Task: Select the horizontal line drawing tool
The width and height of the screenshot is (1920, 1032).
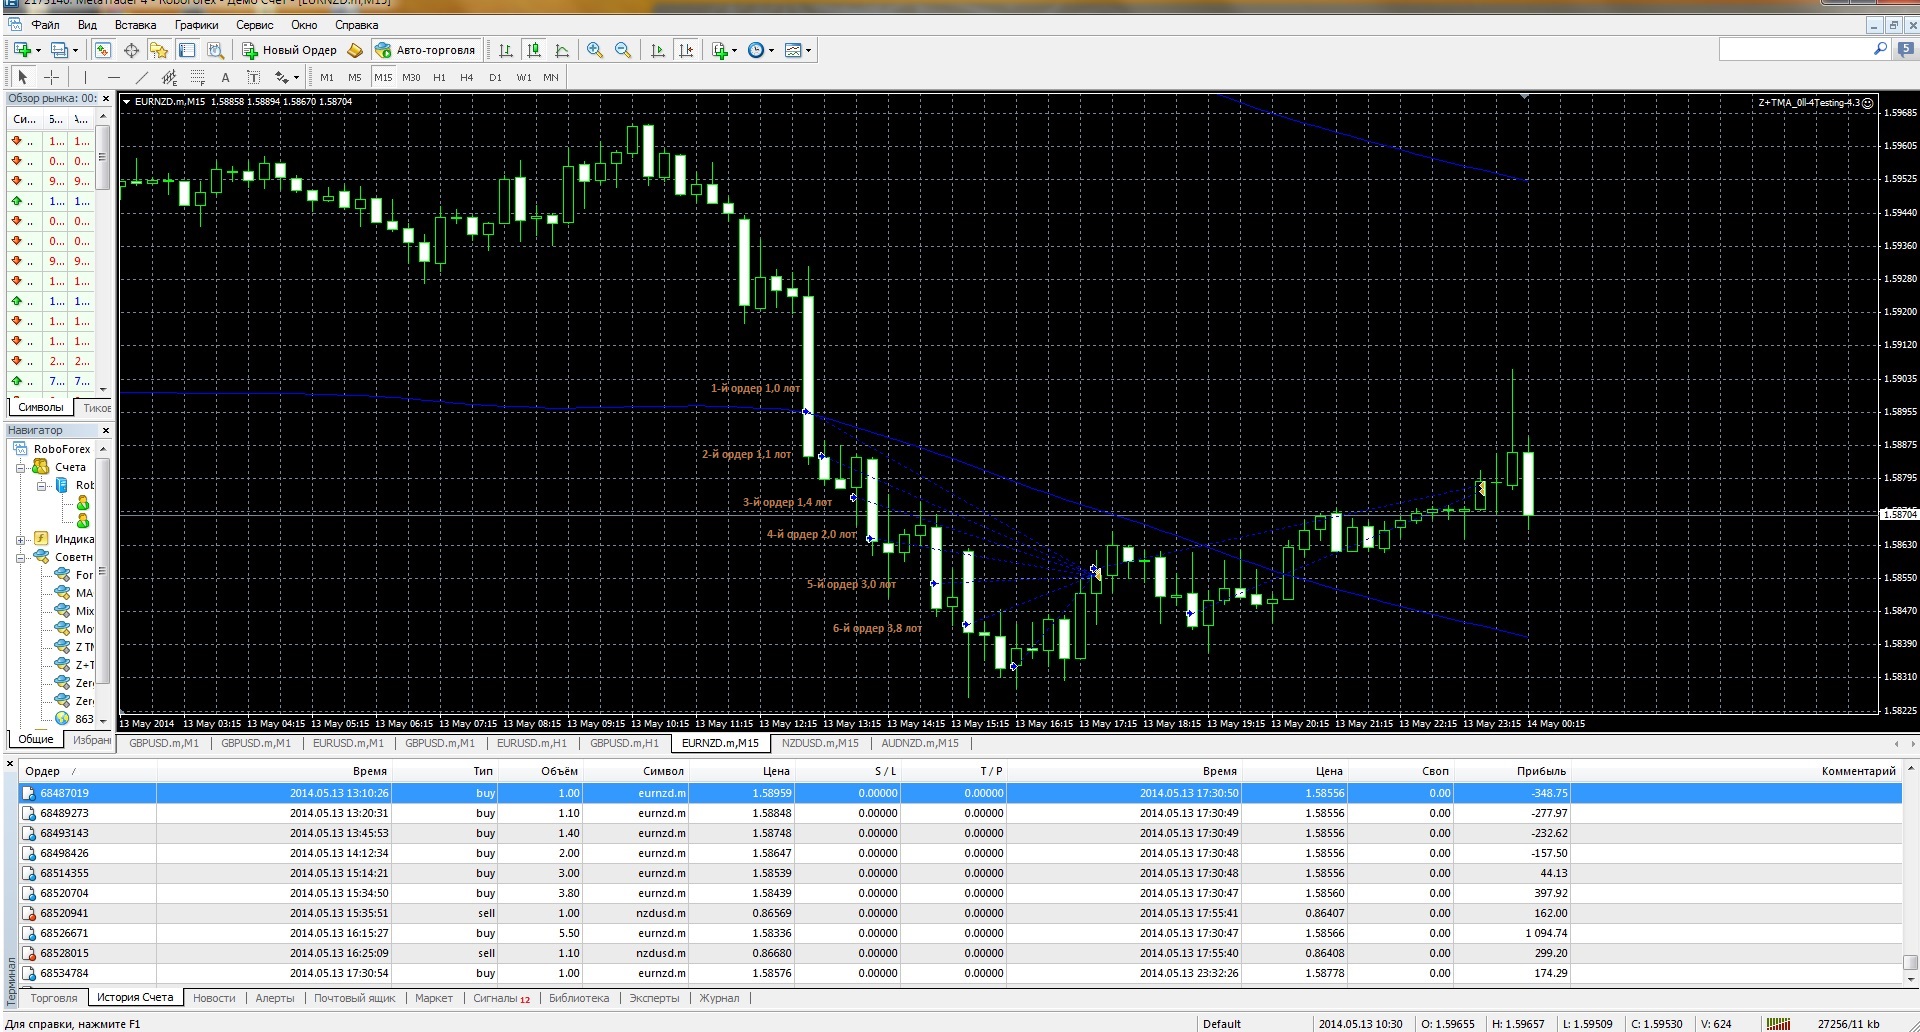Action: (x=113, y=77)
